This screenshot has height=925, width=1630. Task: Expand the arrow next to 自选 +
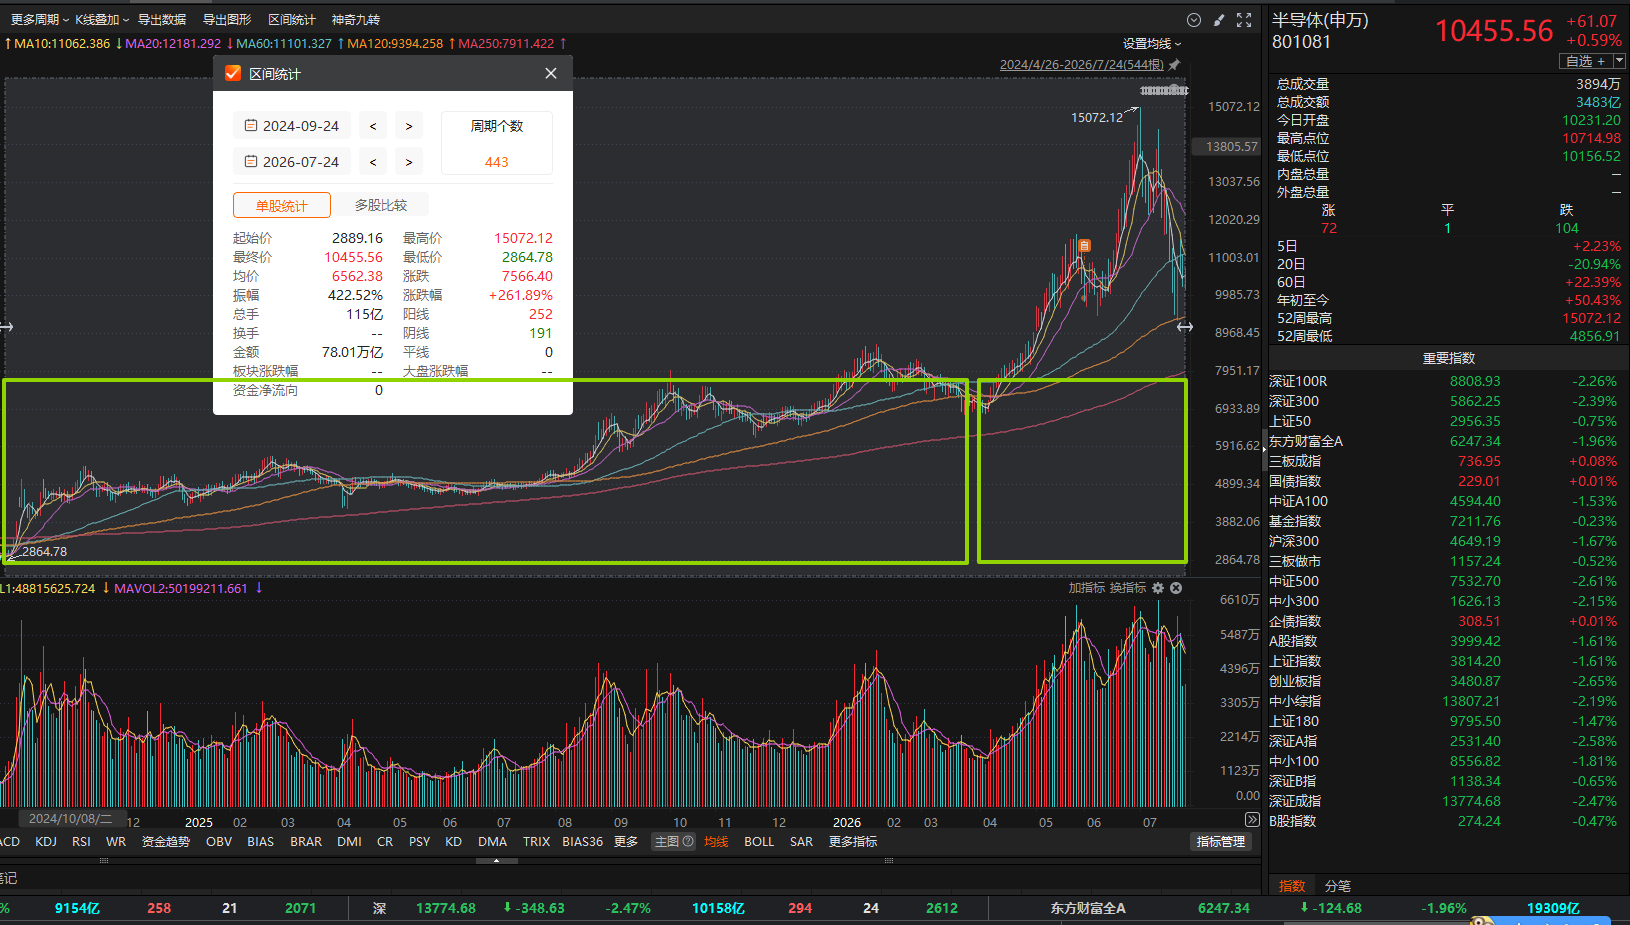[x=1620, y=61]
